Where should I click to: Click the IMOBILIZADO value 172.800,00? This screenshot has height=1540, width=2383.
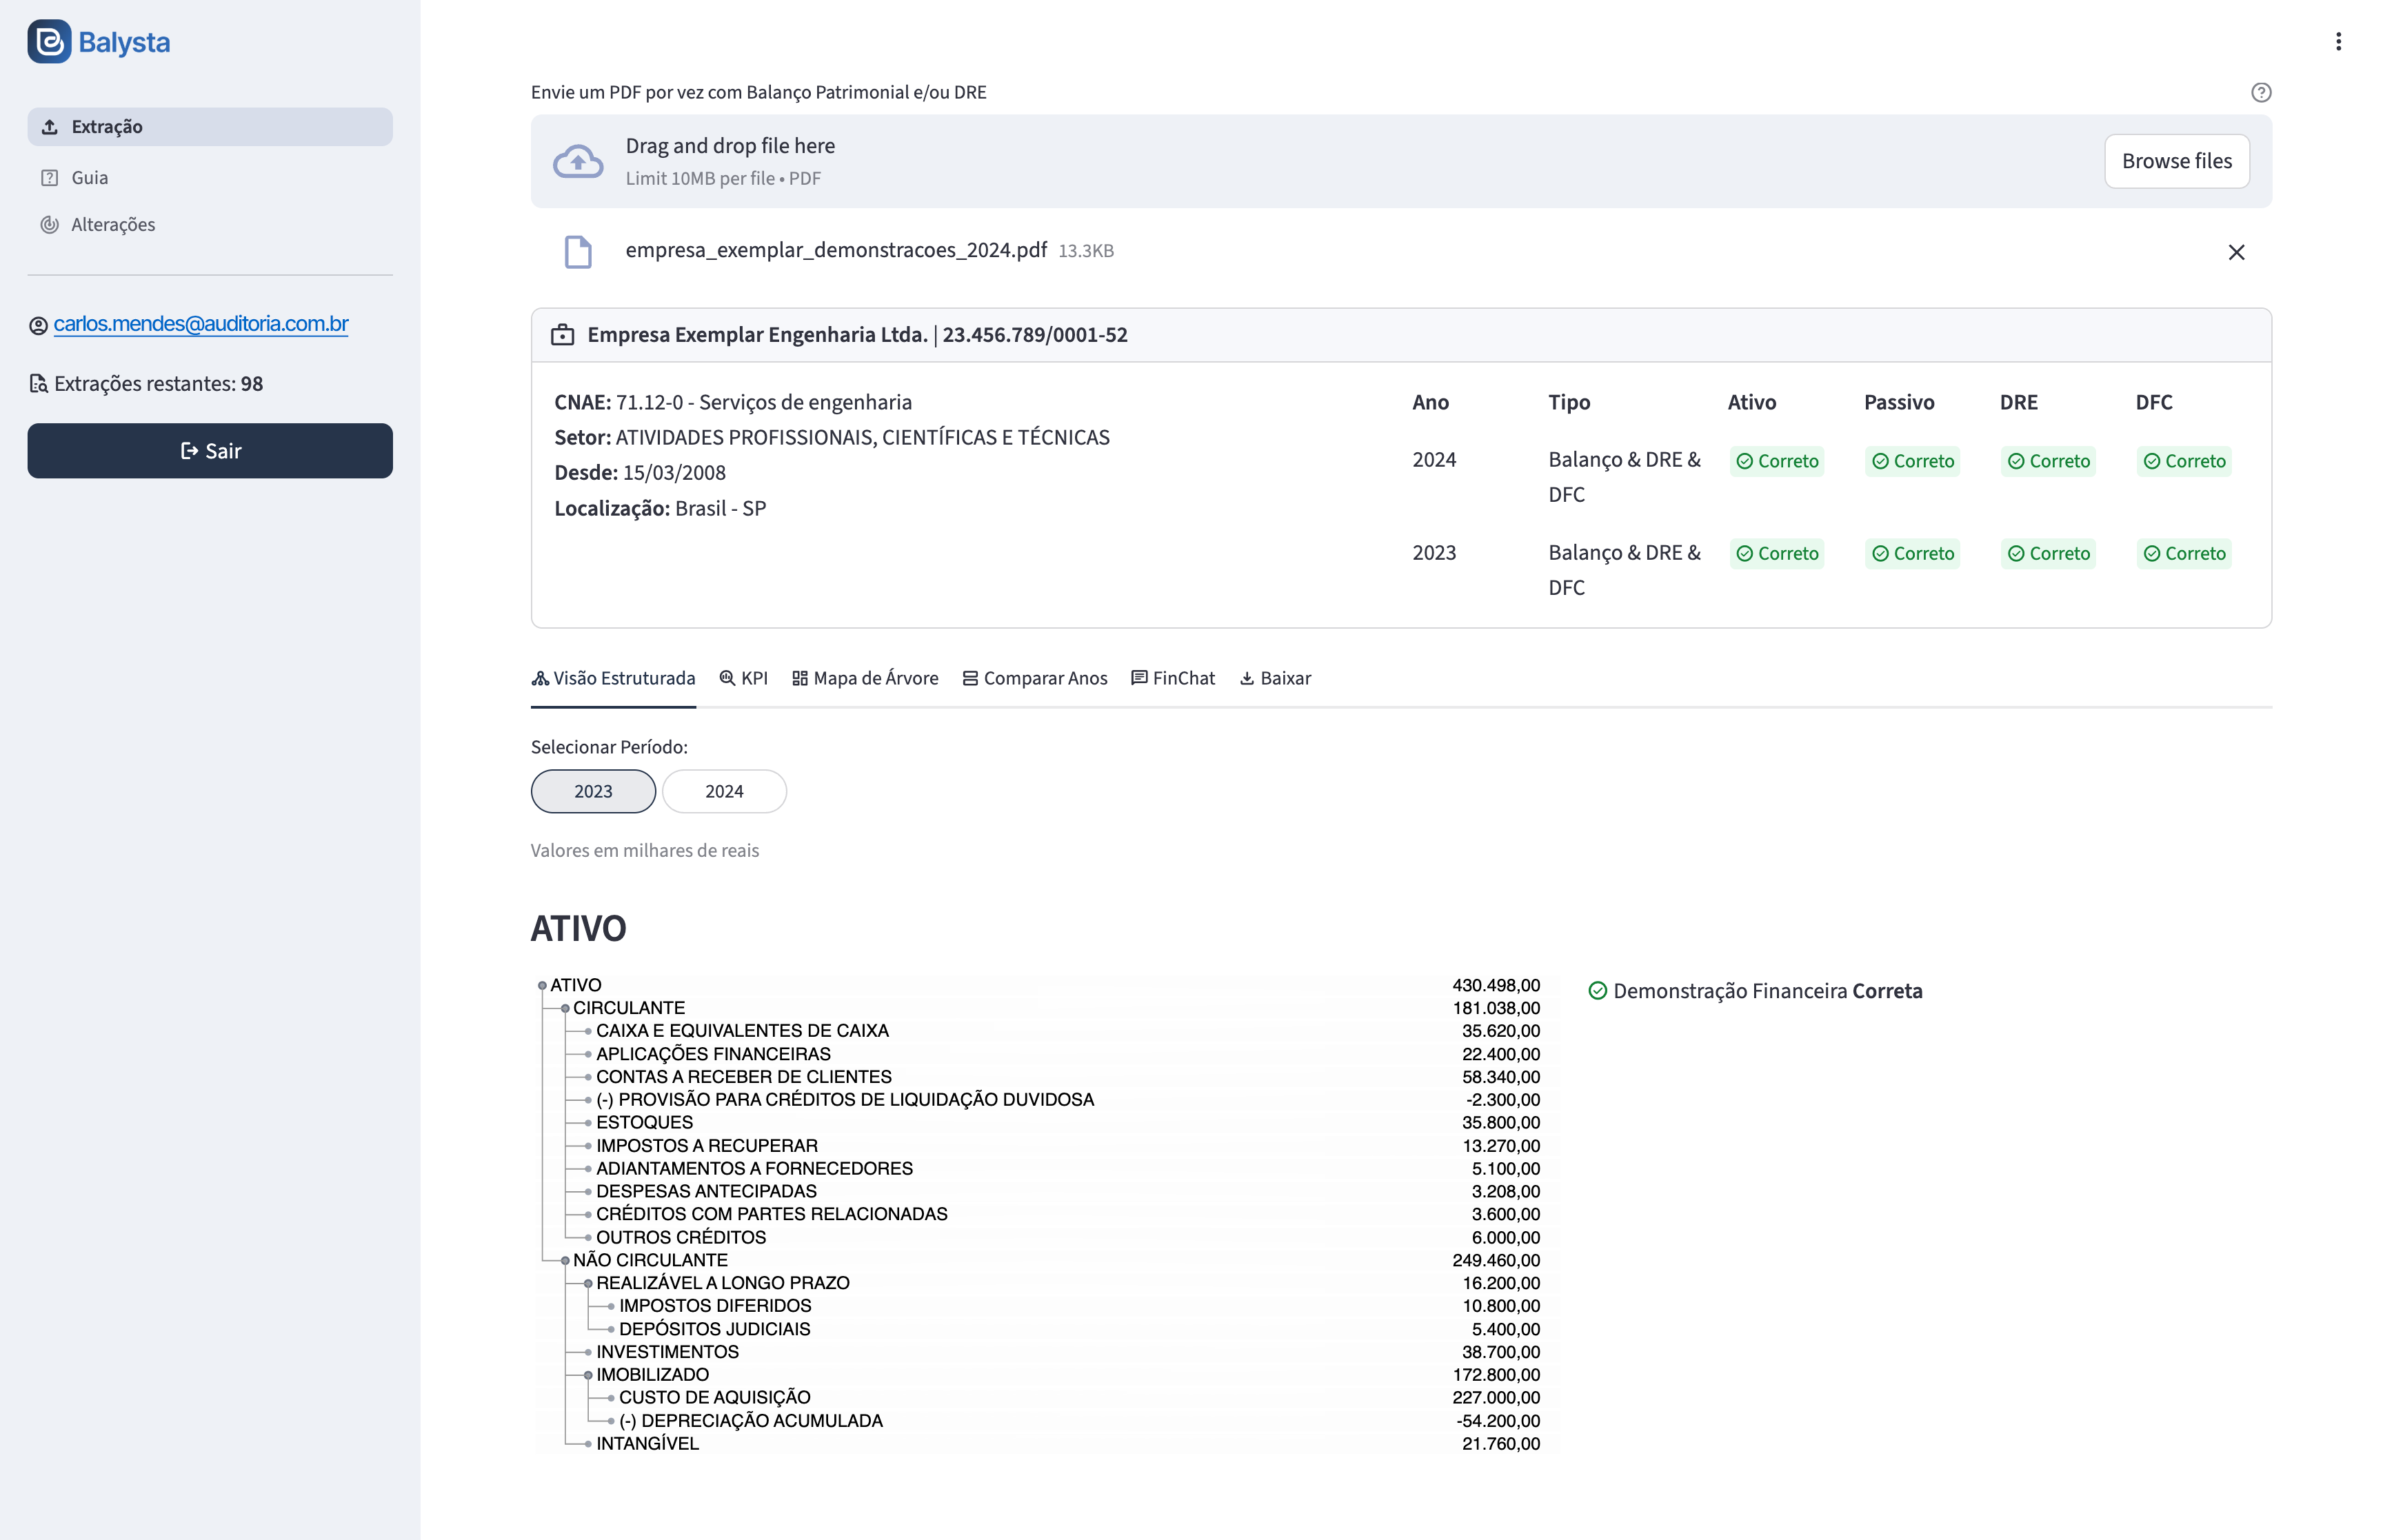click(x=1496, y=1376)
